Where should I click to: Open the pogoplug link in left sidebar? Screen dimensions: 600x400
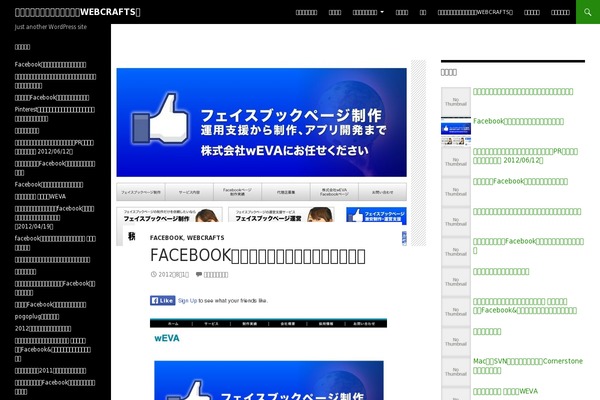point(37,317)
